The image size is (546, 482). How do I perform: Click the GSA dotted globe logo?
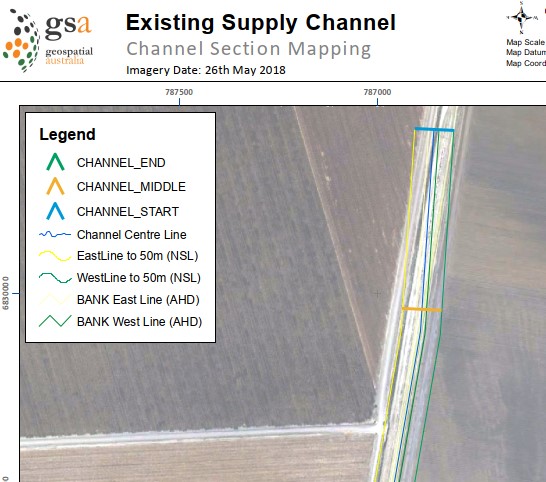point(21,40)
